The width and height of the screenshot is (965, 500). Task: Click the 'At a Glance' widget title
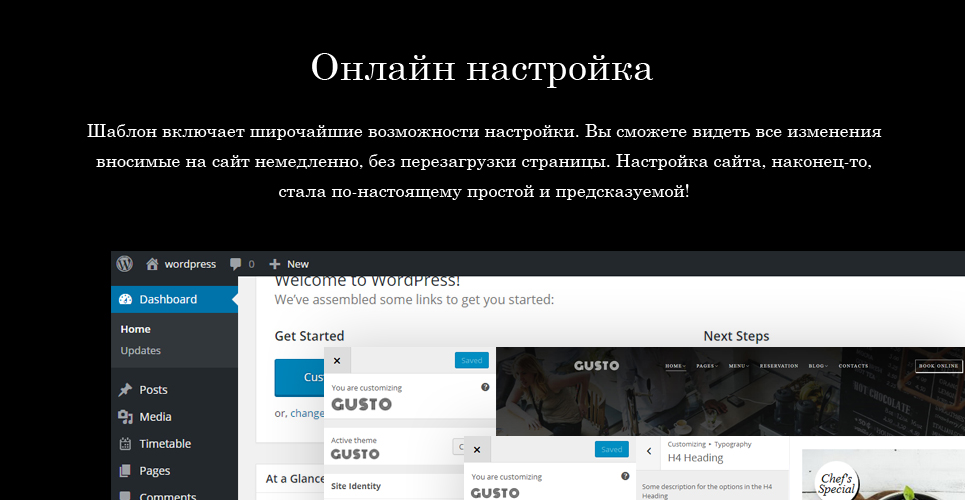(x=295, y=479)
